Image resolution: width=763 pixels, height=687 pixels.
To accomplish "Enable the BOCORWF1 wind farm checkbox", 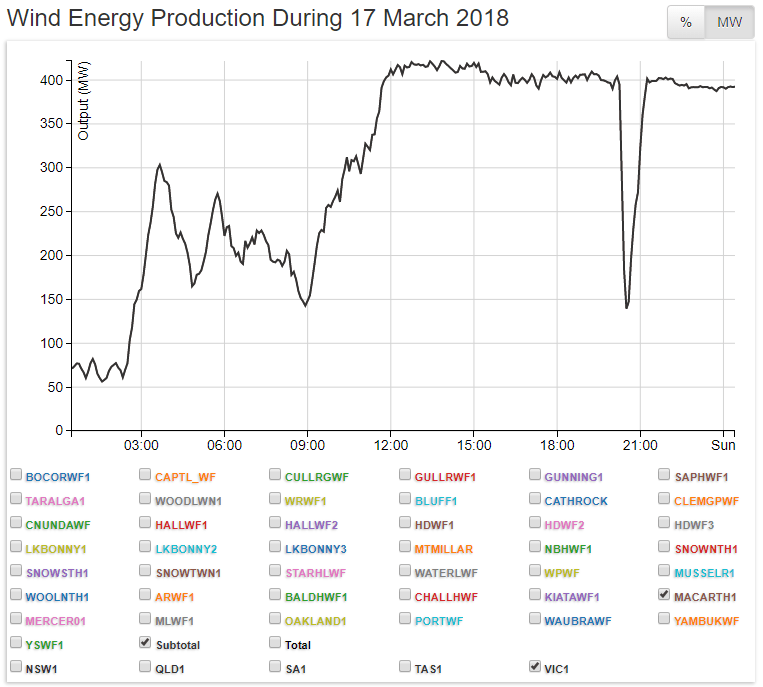I will click(16, 474).
